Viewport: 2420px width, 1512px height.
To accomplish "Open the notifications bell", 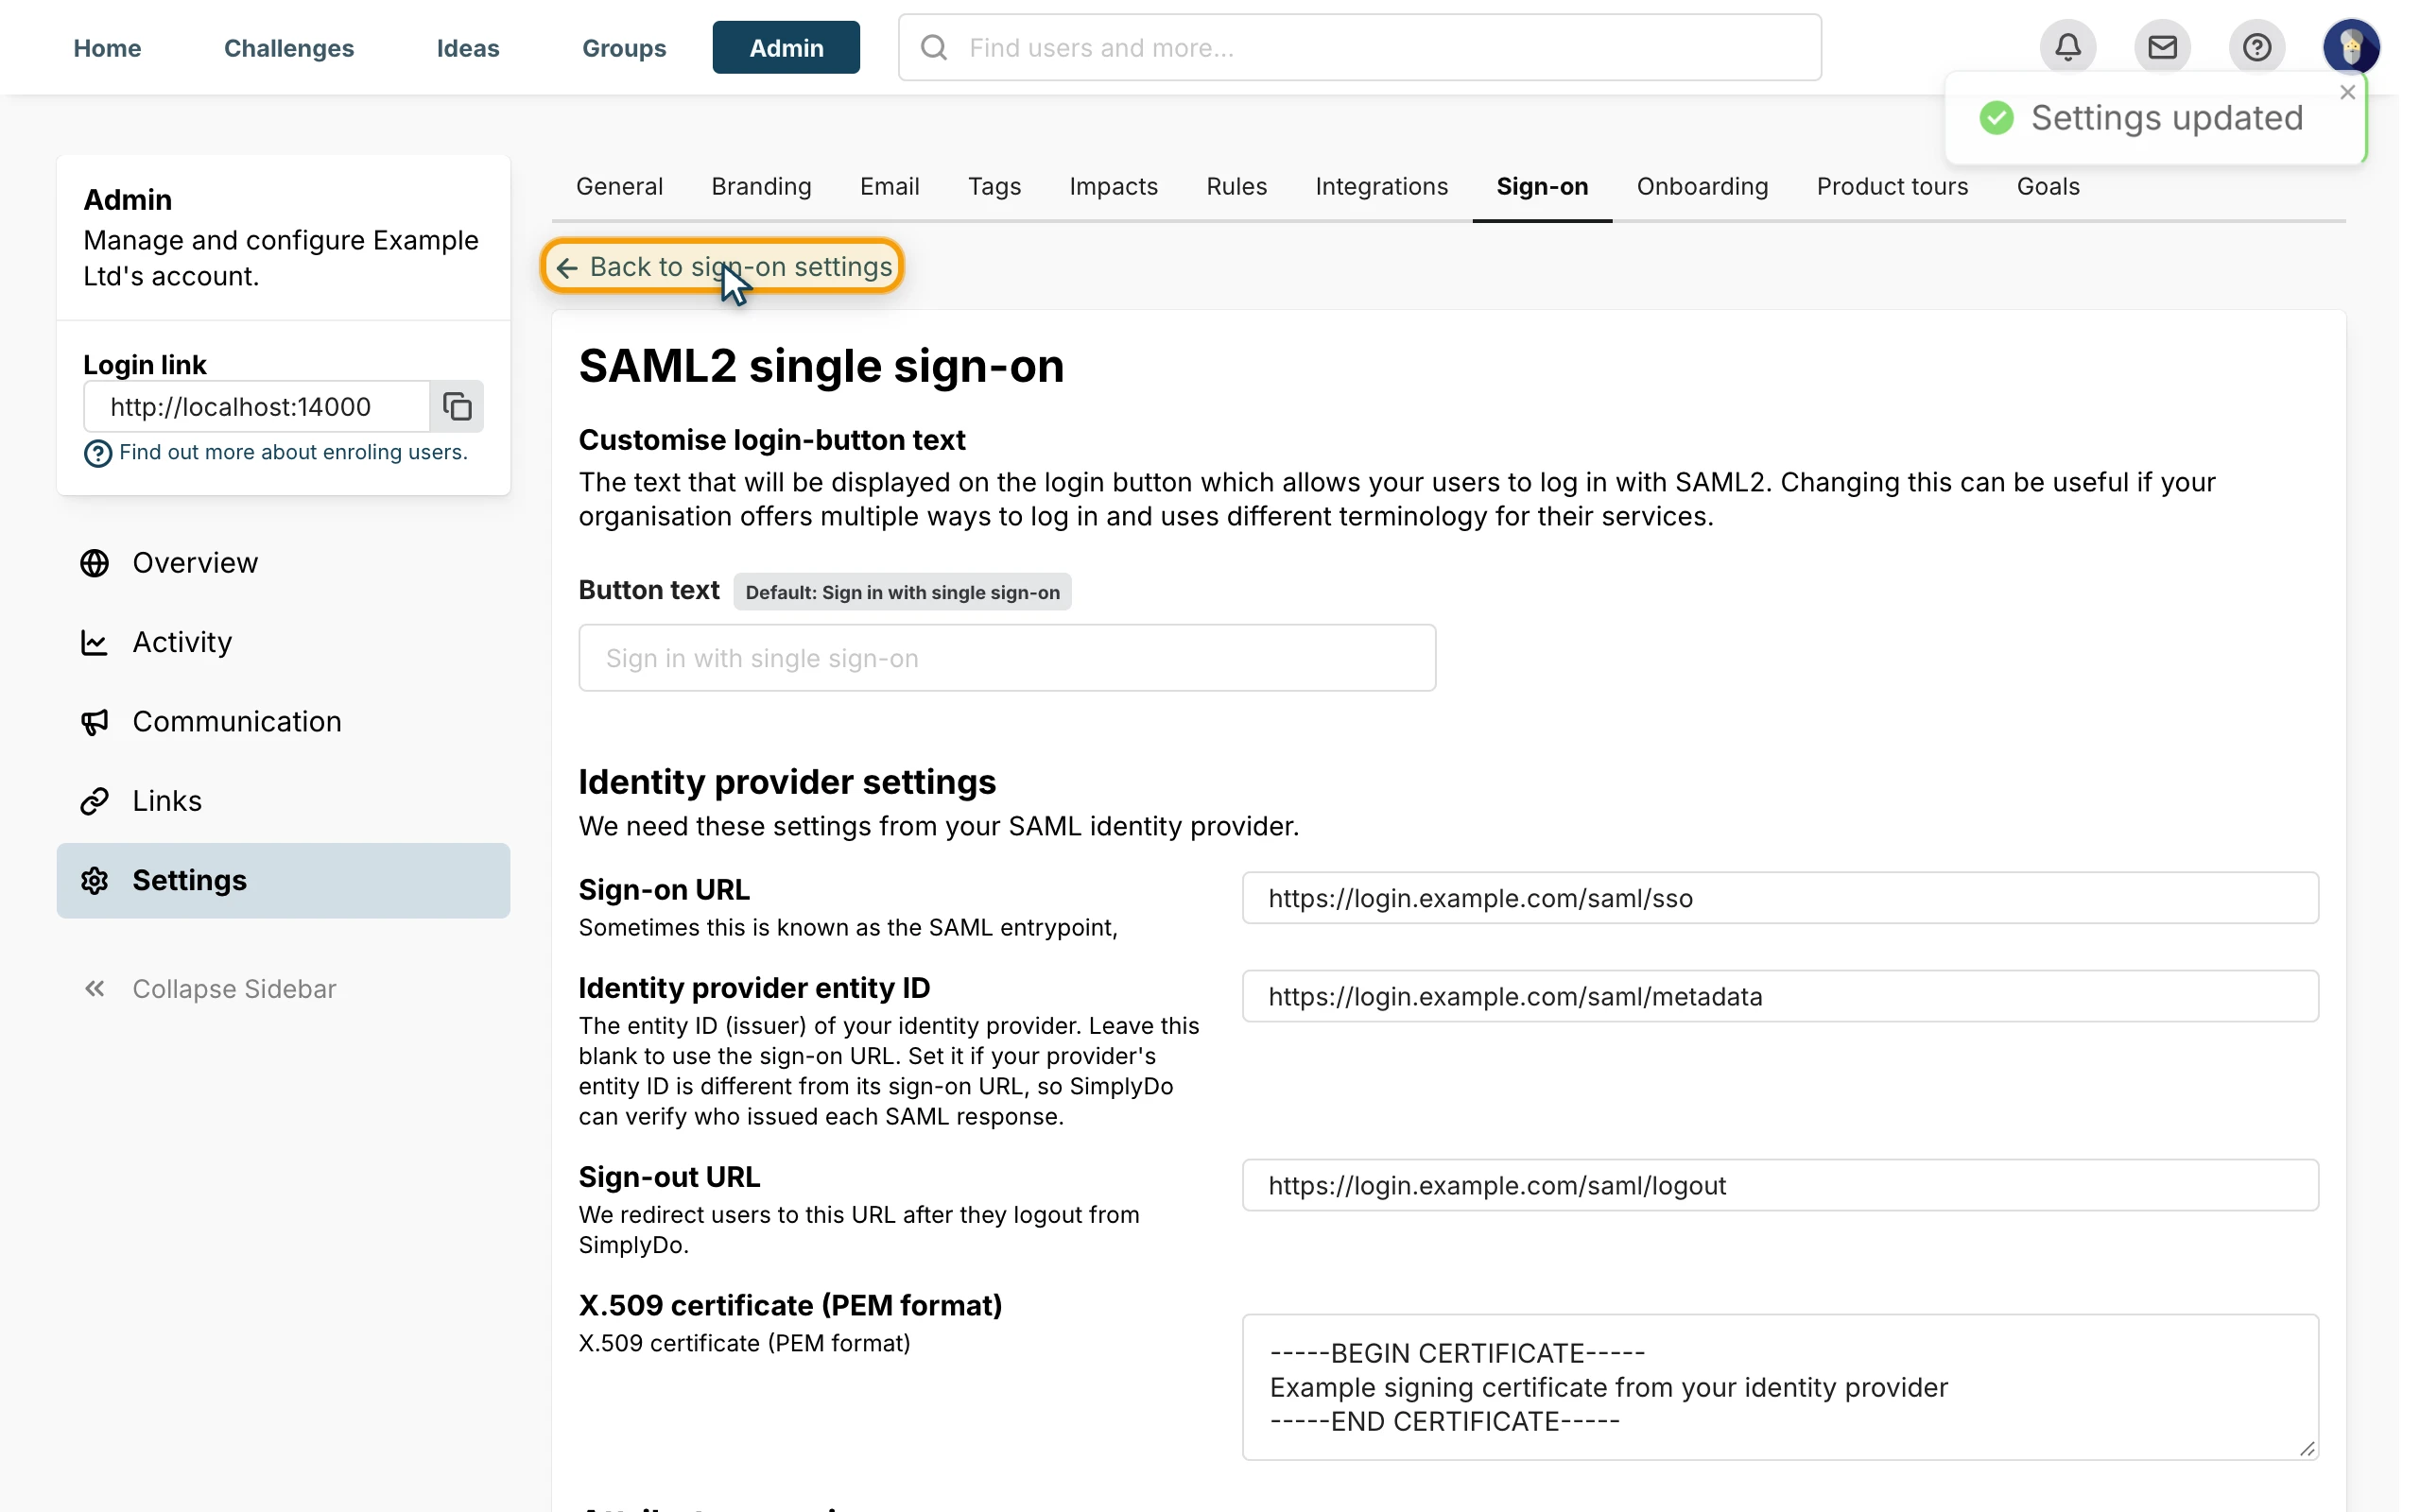I will tap(2068, 47).
